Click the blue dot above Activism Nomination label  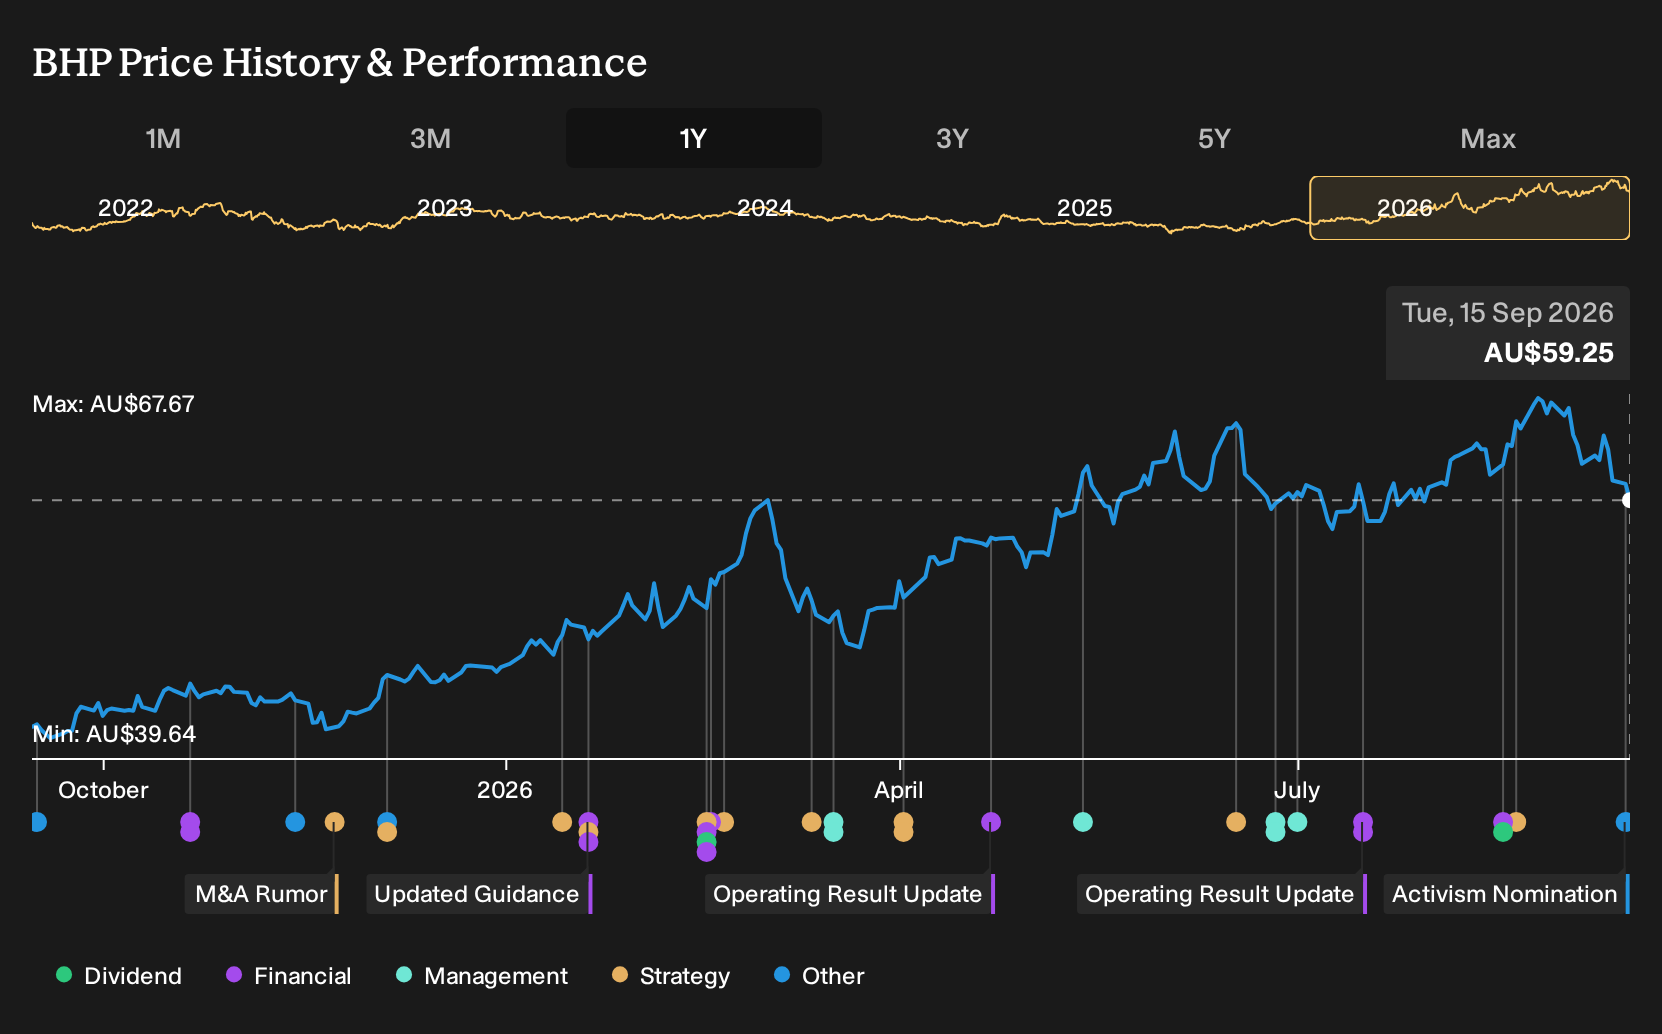pyautogui.click(x=1624, y=822)
